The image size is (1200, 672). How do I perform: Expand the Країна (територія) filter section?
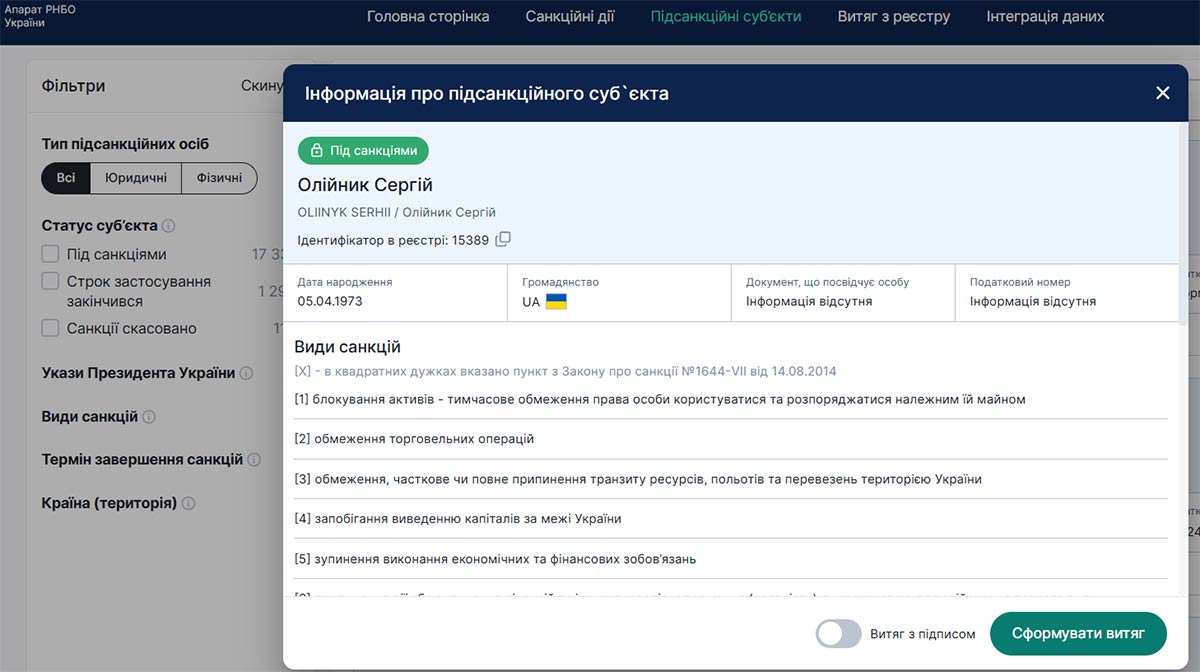pos(109,503)
